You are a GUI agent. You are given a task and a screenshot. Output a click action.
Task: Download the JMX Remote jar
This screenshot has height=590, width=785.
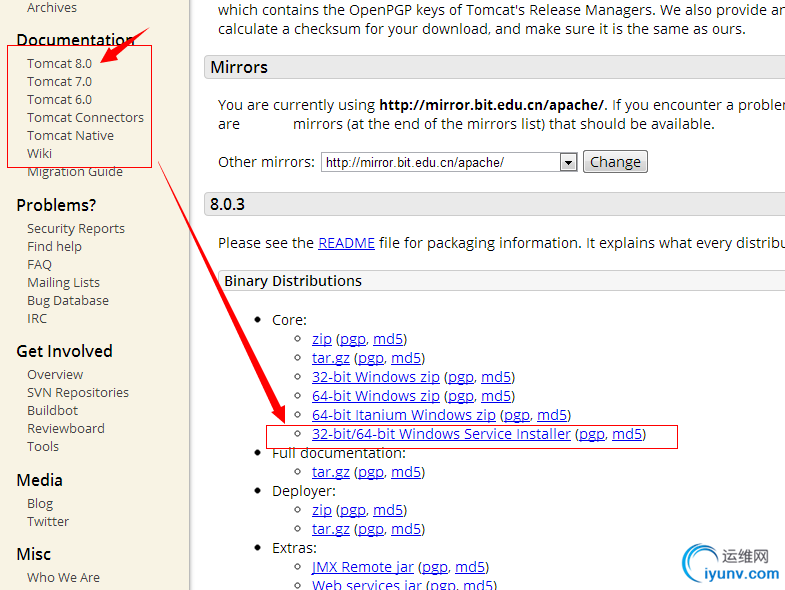point(363,567)
